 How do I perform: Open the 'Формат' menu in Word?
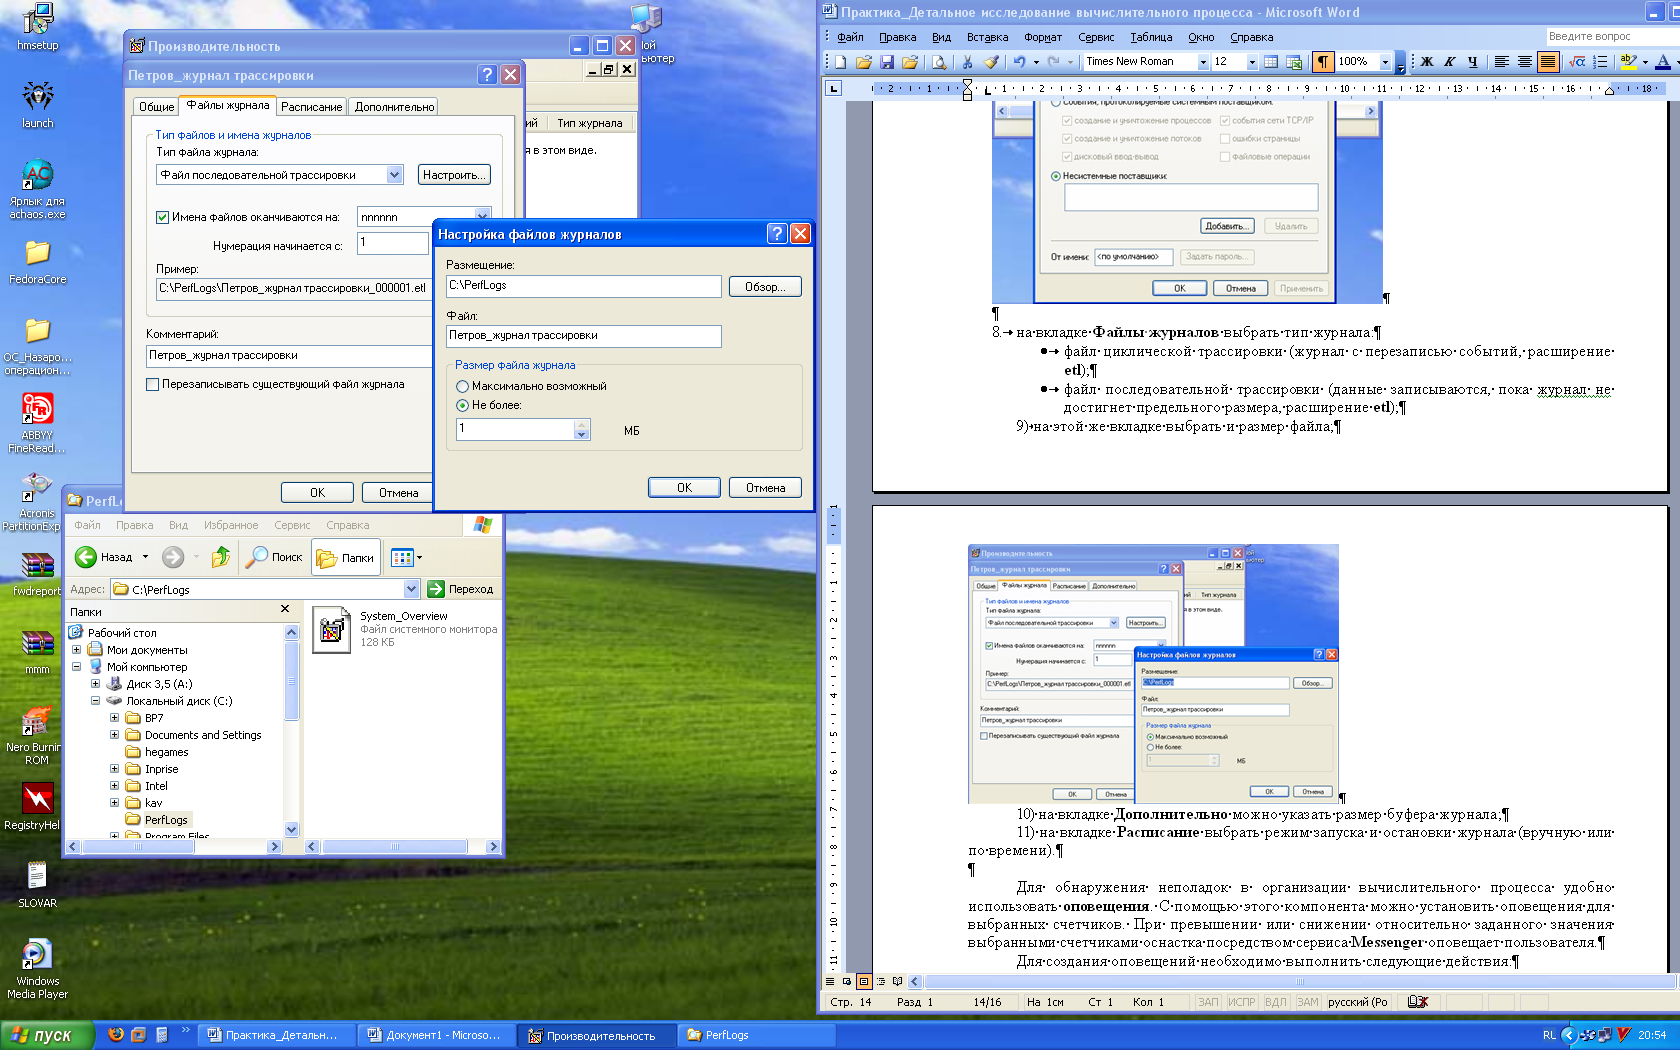click(1042, 37)
